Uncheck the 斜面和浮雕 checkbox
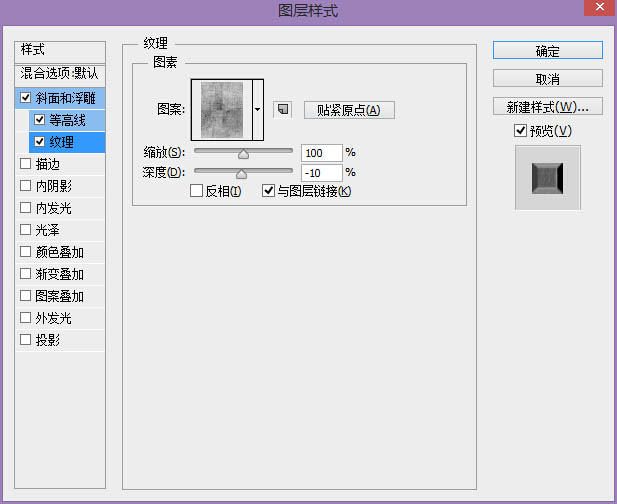The image size is (617, 504). 25,98
